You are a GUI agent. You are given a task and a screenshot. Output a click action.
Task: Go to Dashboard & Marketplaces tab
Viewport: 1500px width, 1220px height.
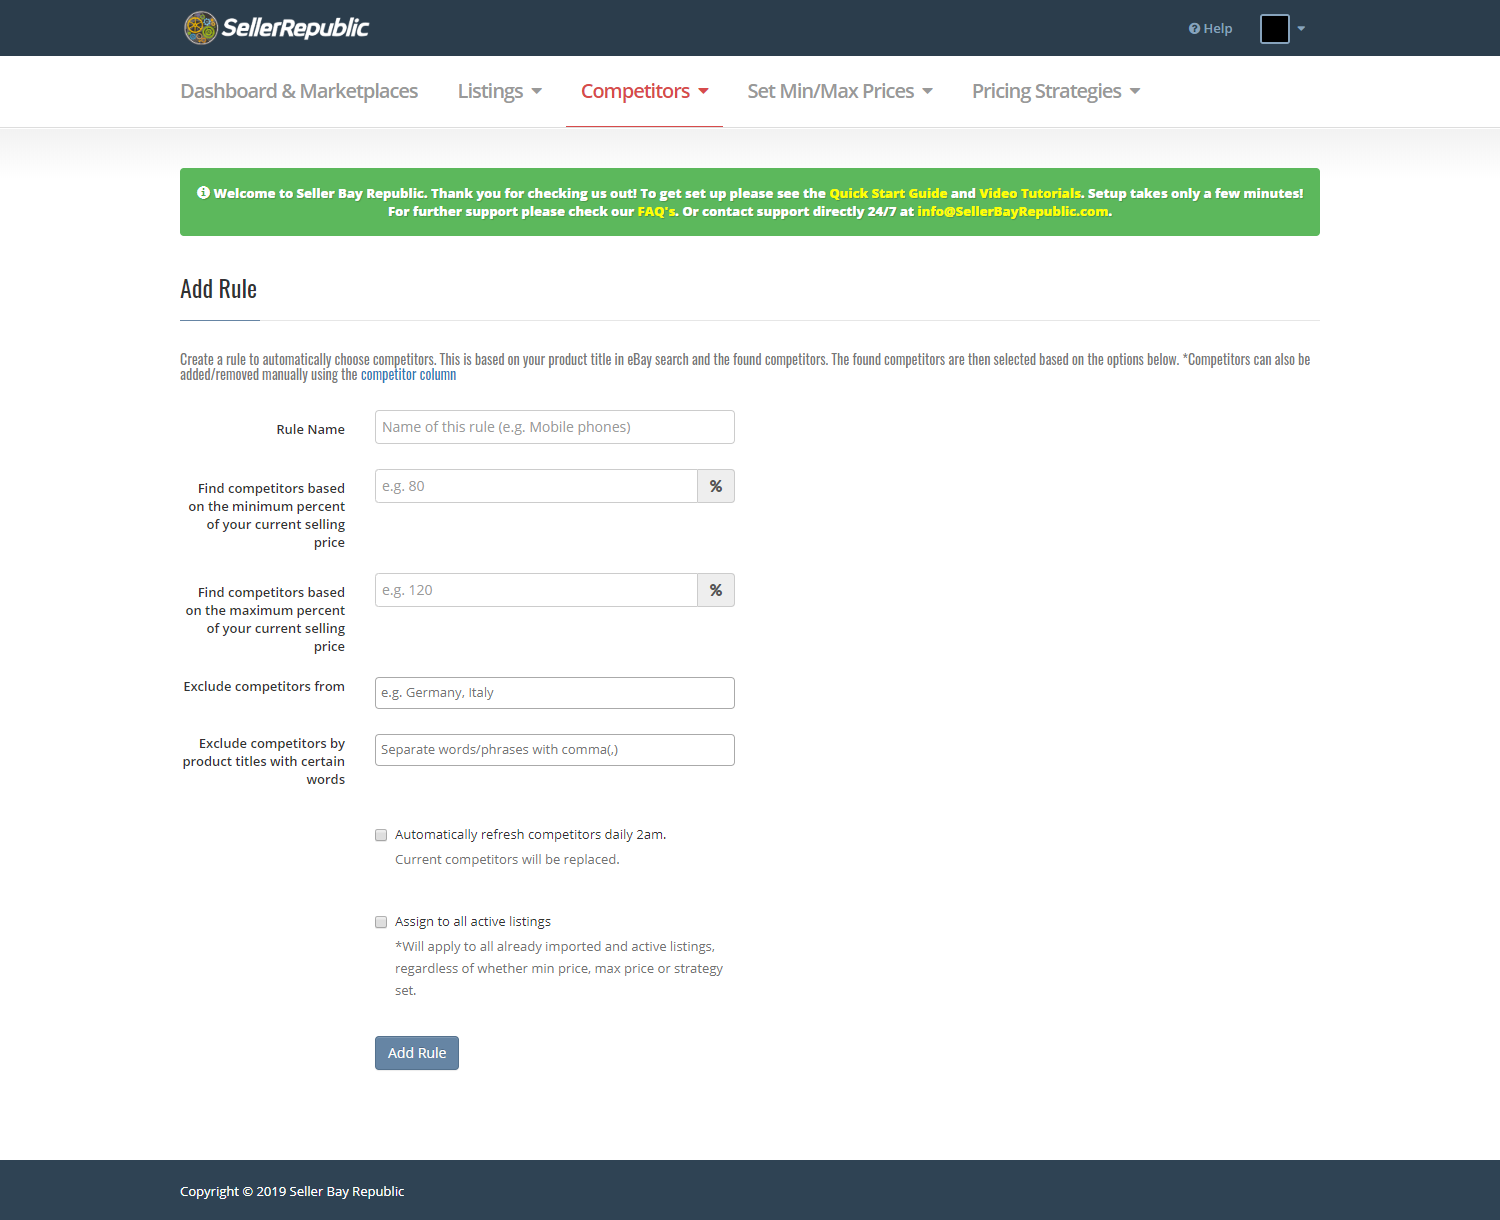pyautogui.click(x=299, y=91)
